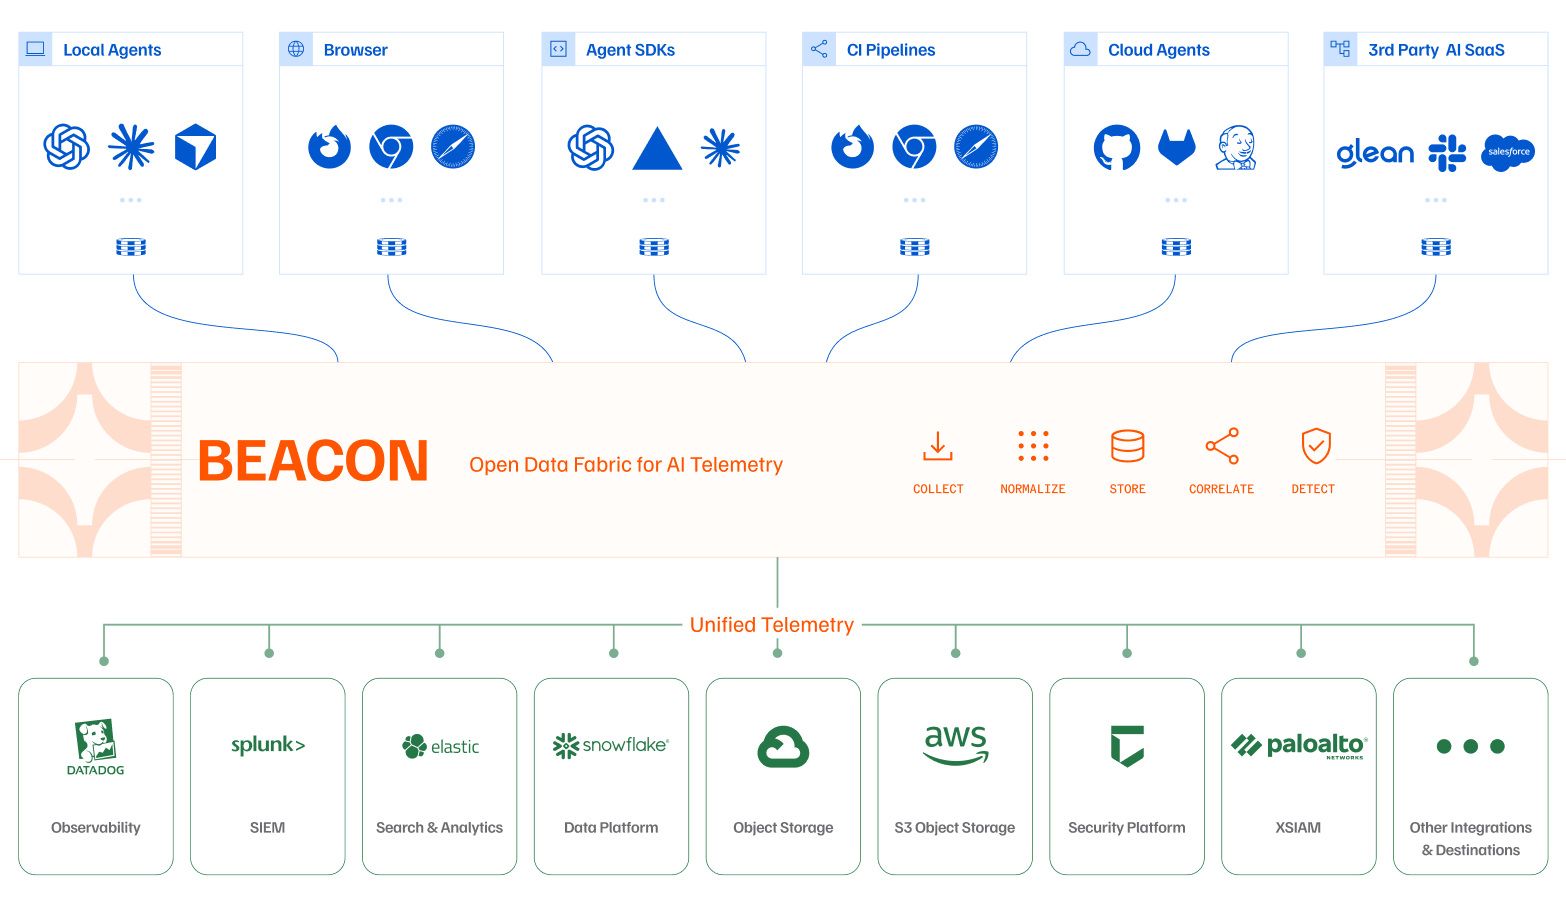Viewport: 1566px width, 898px height.
Task: Choose the Firefox icon in the Browser card
Action: click(x=329, y=147)
